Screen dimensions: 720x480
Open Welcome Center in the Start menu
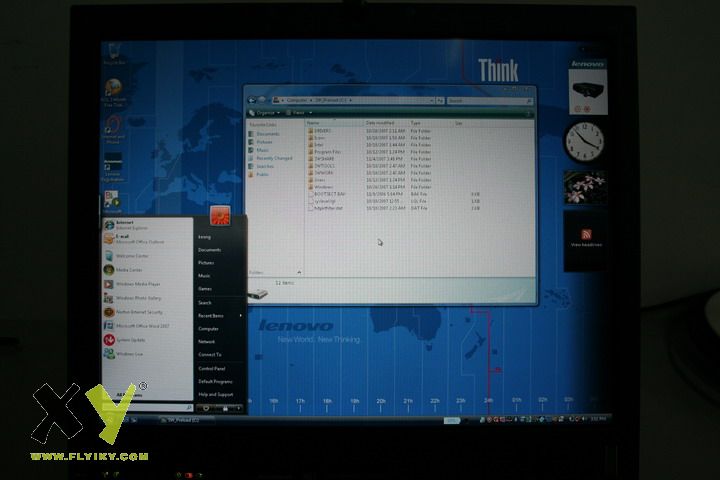pyautogui.click(x=147, y=256)
